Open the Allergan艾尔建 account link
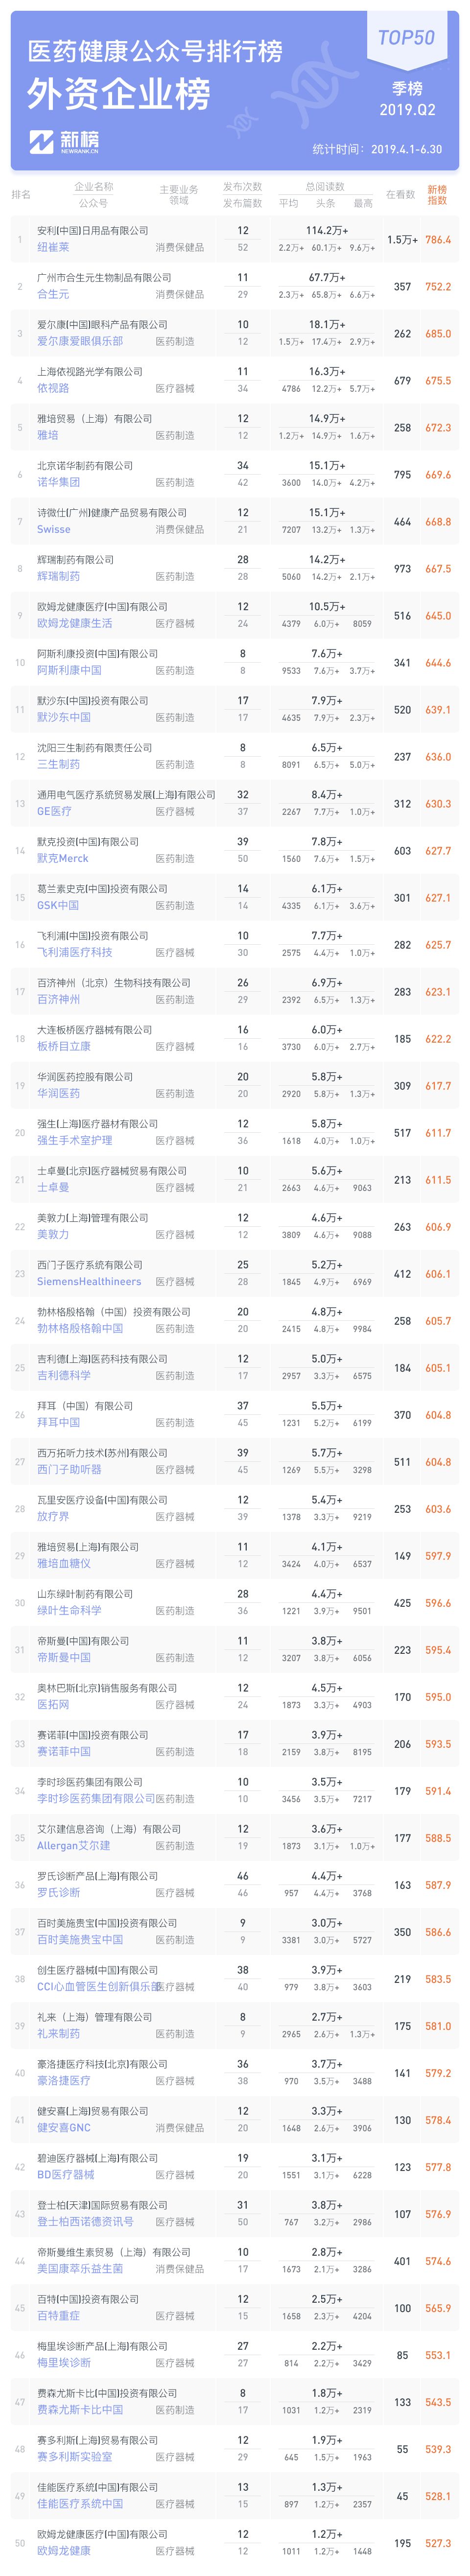 tap(74, 1846)
